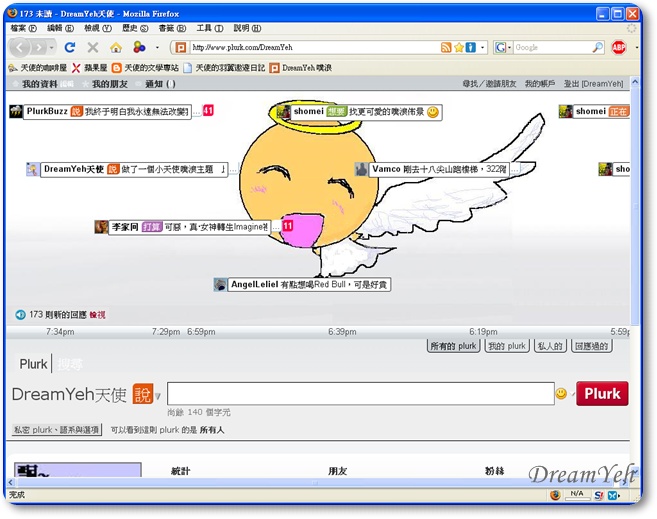Viewport: 657px width, 519px height.
Task: Open 我的資料 navigation link
Action: pos(39,84)
